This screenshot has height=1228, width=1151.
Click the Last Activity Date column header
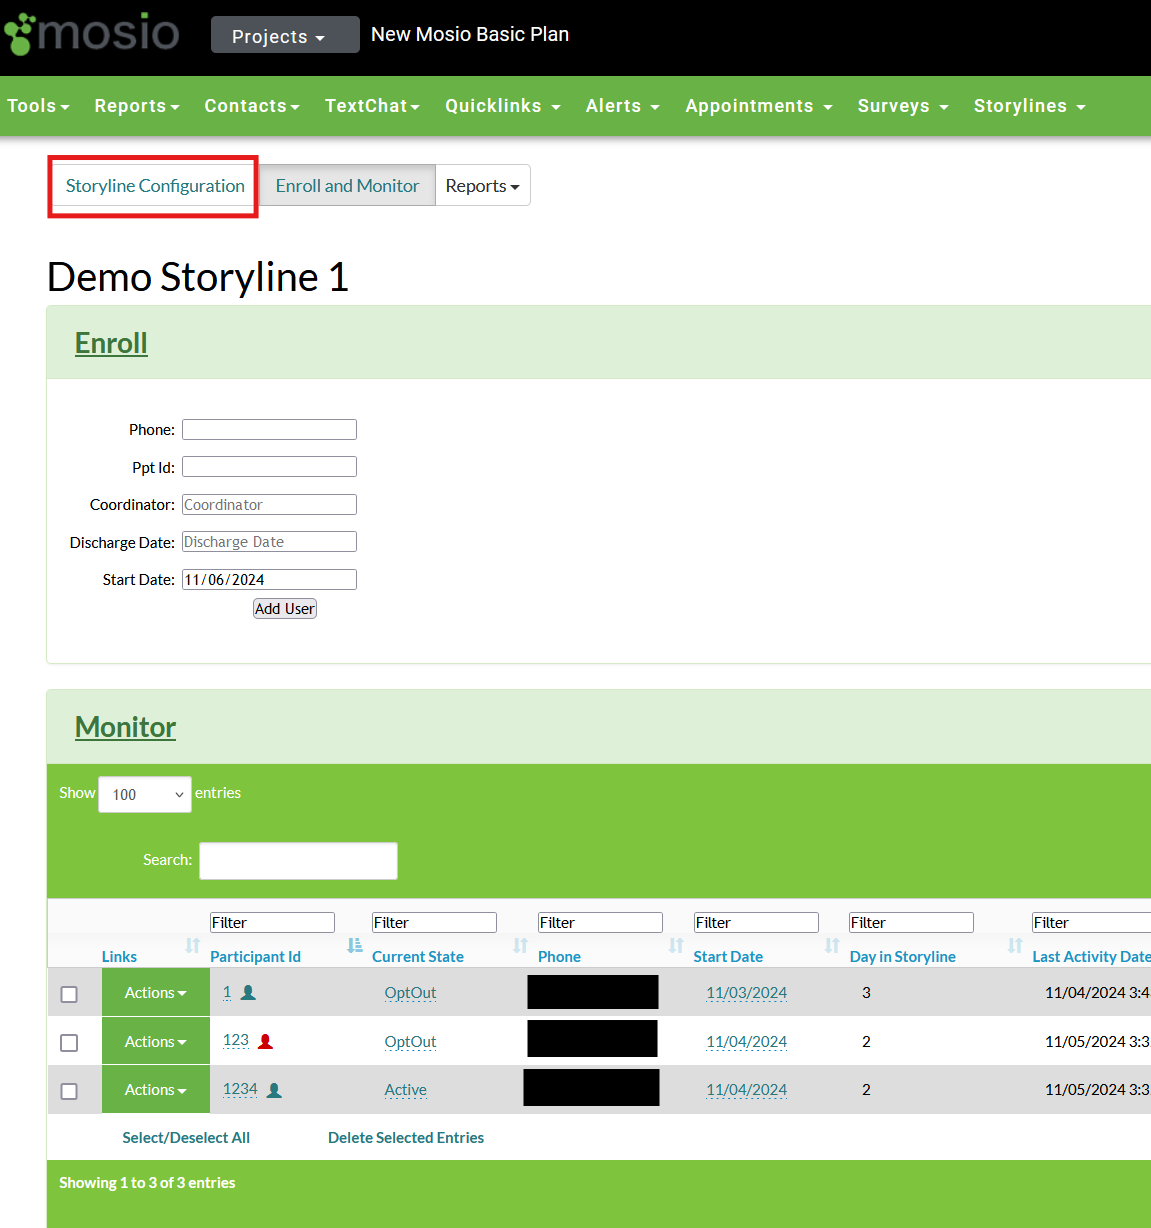pos(1091,957)
